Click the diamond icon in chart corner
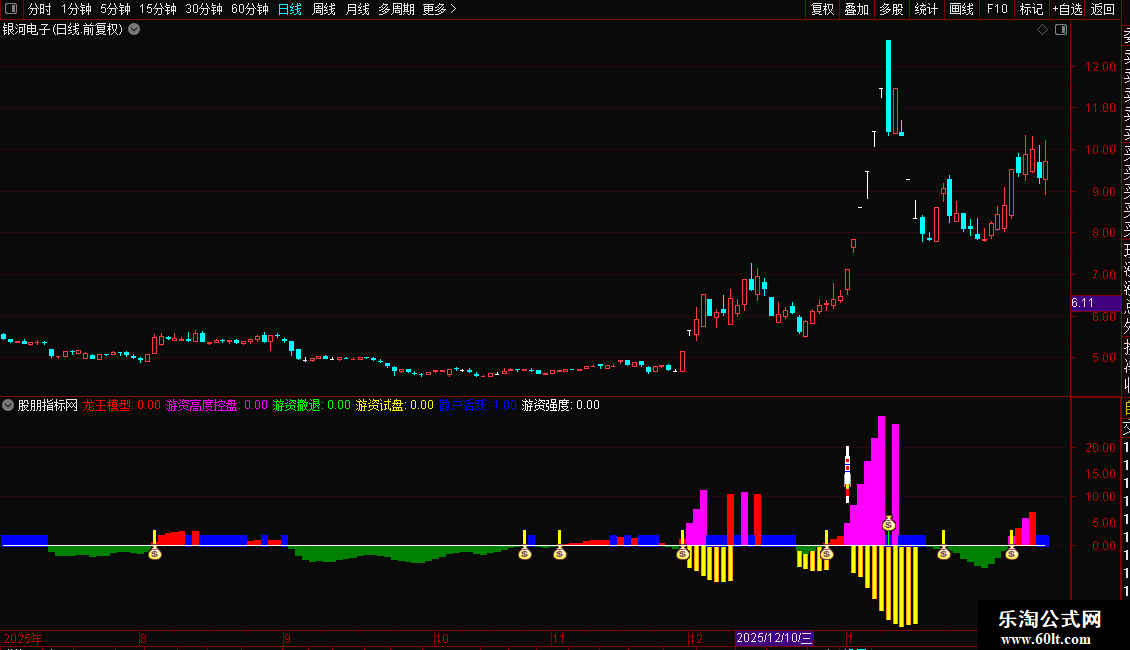1130x650 pixels. click(x=1042, y=30)
